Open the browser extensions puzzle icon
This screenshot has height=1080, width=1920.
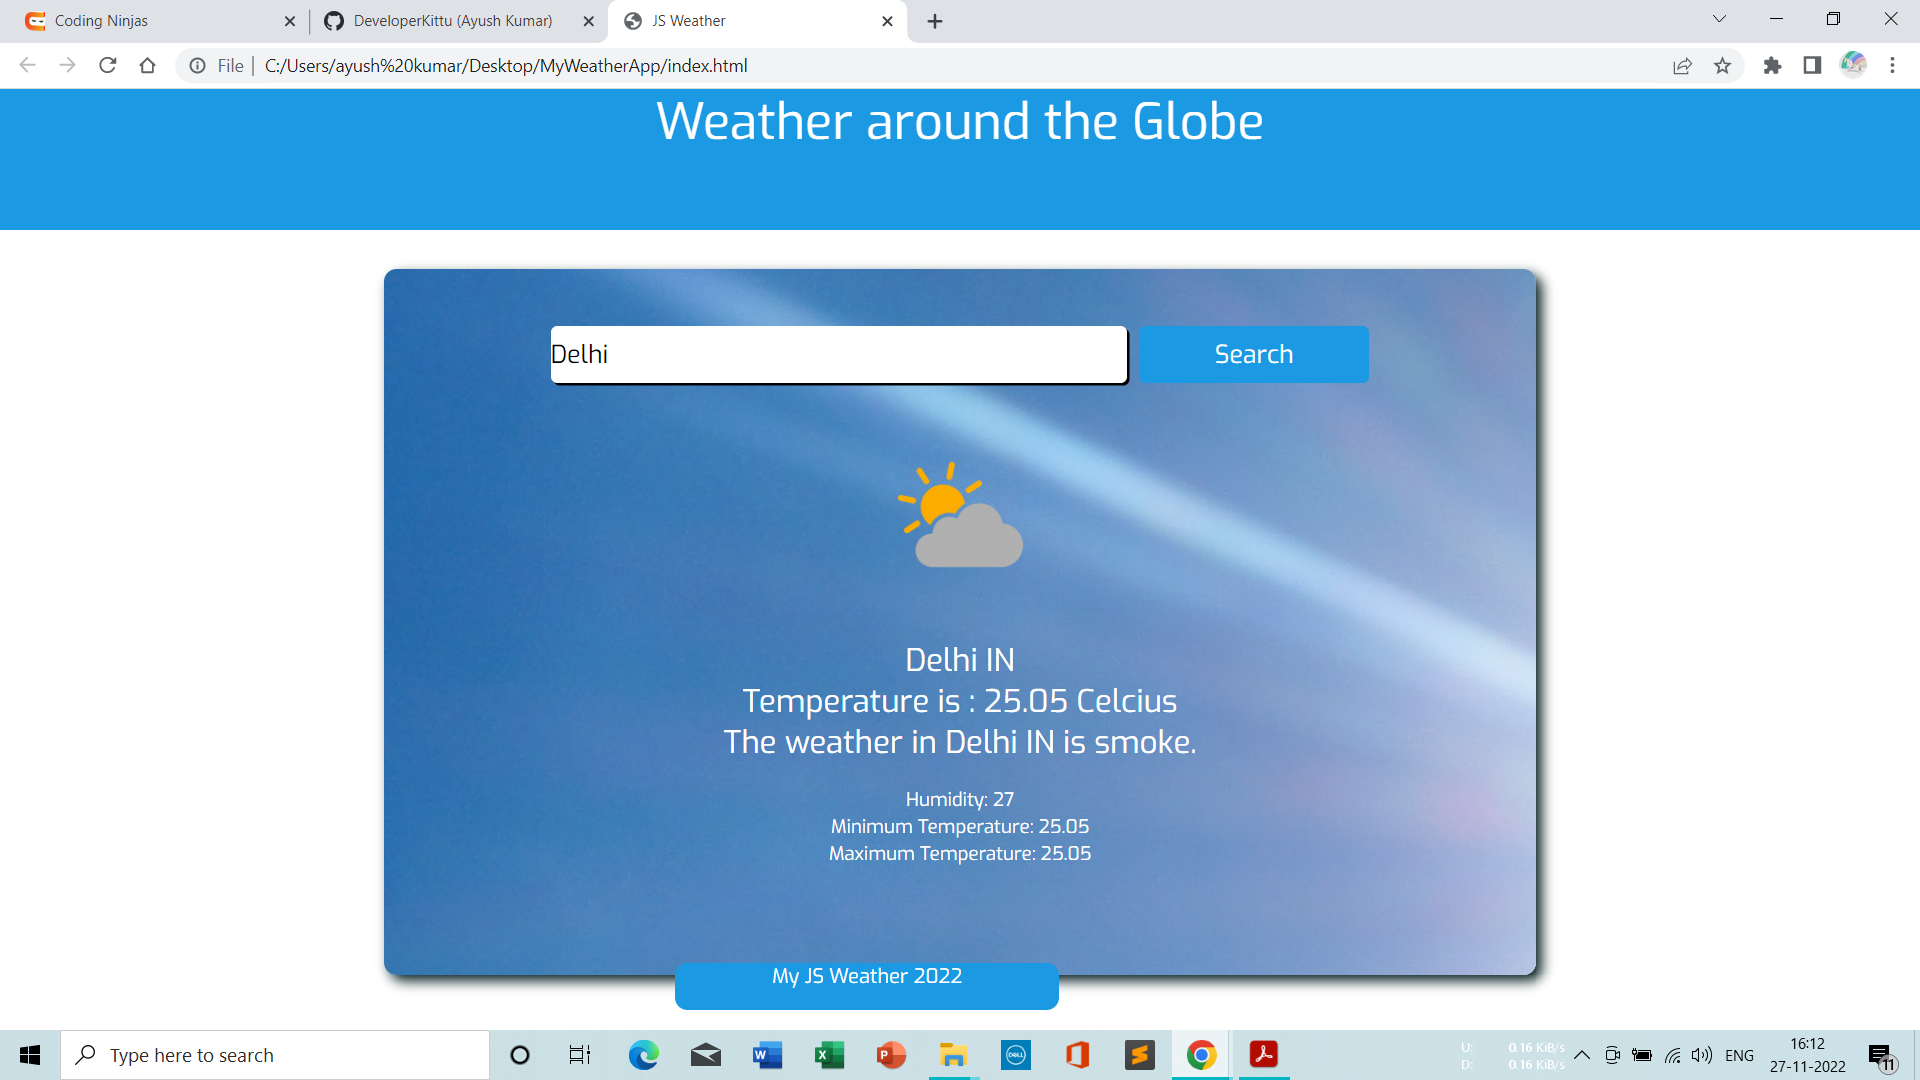pyautogui.click(x=1772, y=65)
